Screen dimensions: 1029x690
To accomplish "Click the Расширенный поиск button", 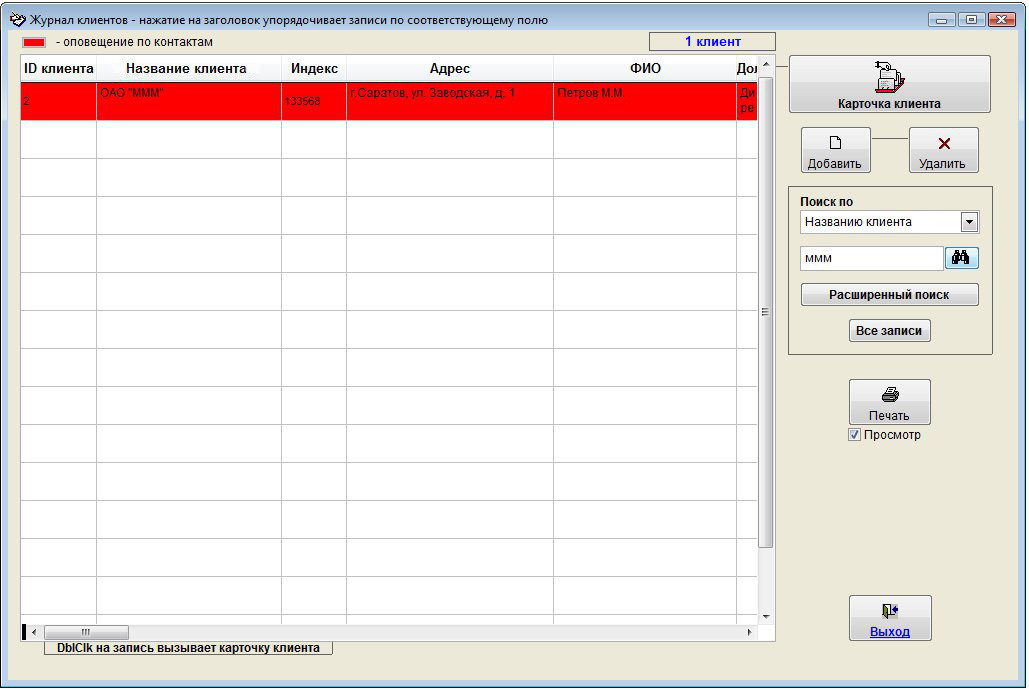I will [889, 295].
